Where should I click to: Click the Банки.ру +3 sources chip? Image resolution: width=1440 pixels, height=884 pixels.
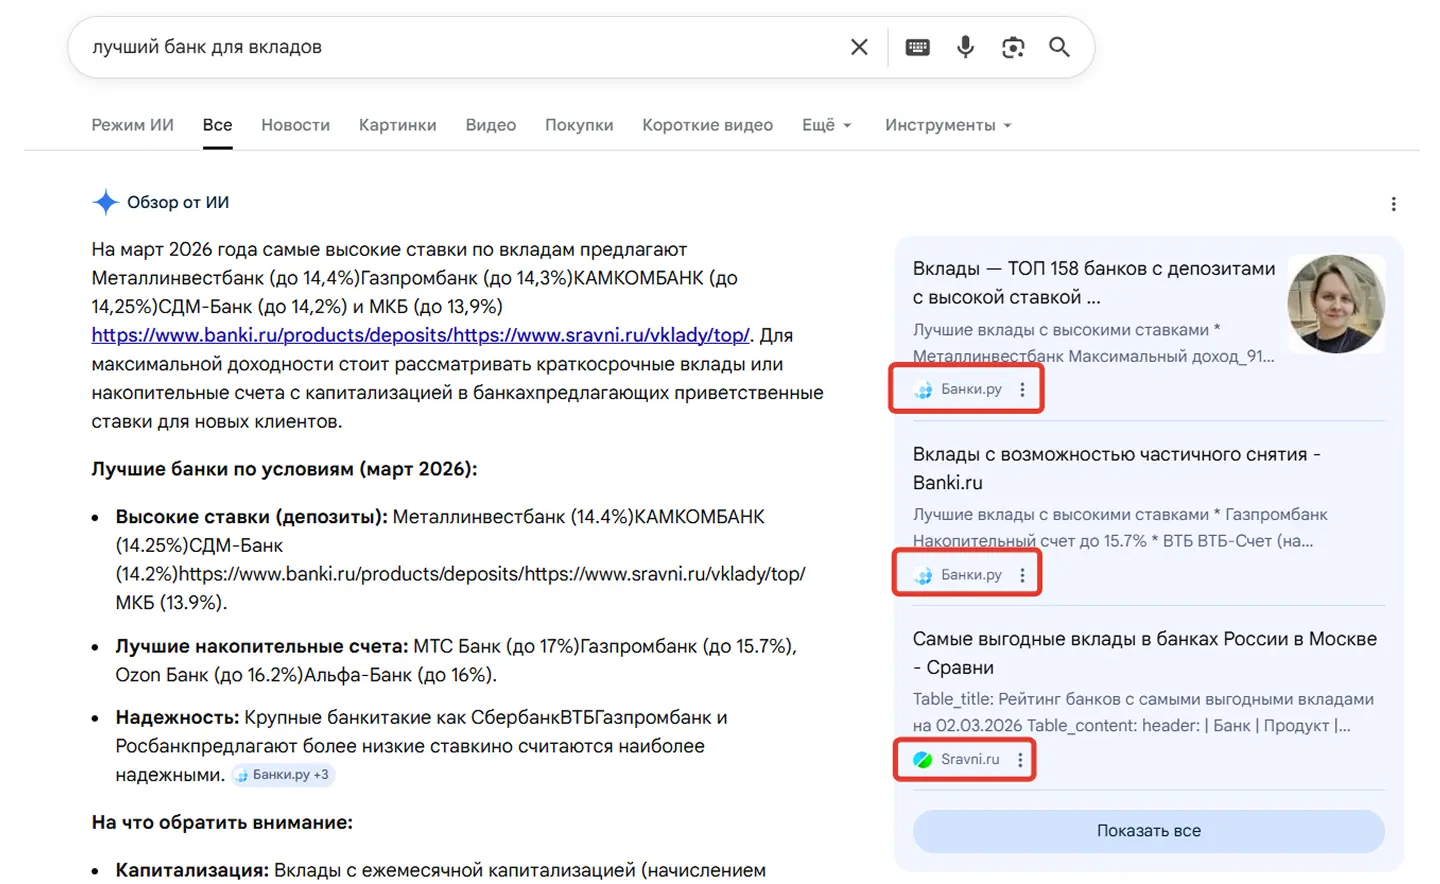pyautogui.click(x=283, y=775)
